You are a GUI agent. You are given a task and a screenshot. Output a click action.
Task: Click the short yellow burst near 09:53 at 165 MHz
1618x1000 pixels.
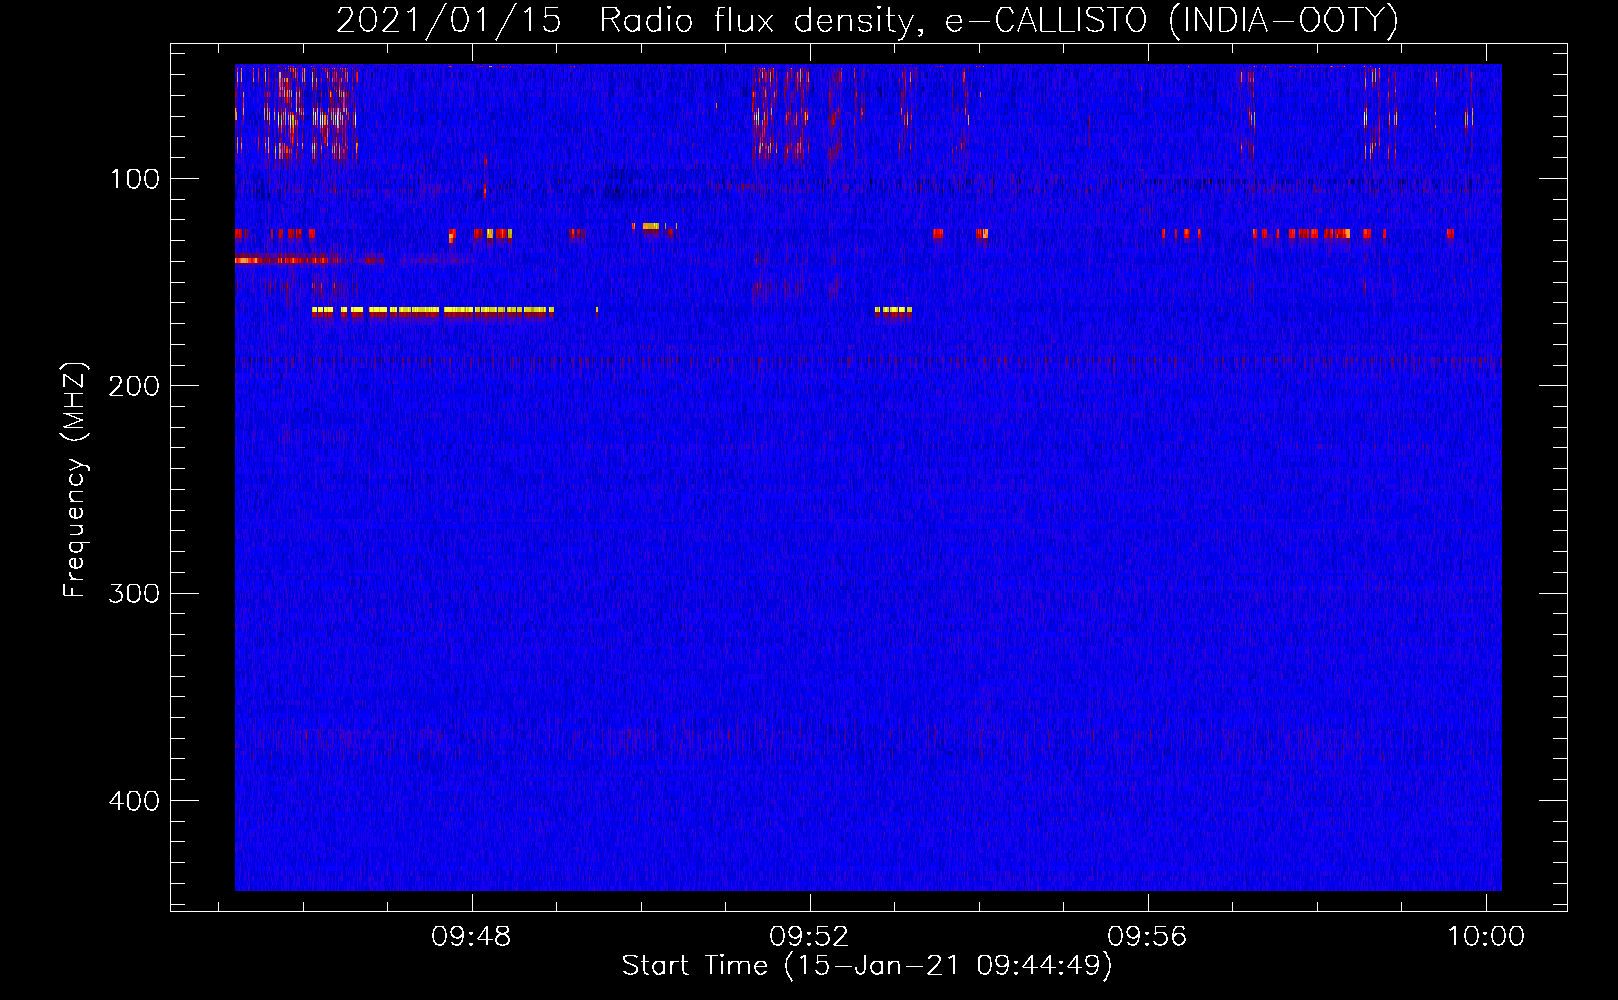point(893,311)
